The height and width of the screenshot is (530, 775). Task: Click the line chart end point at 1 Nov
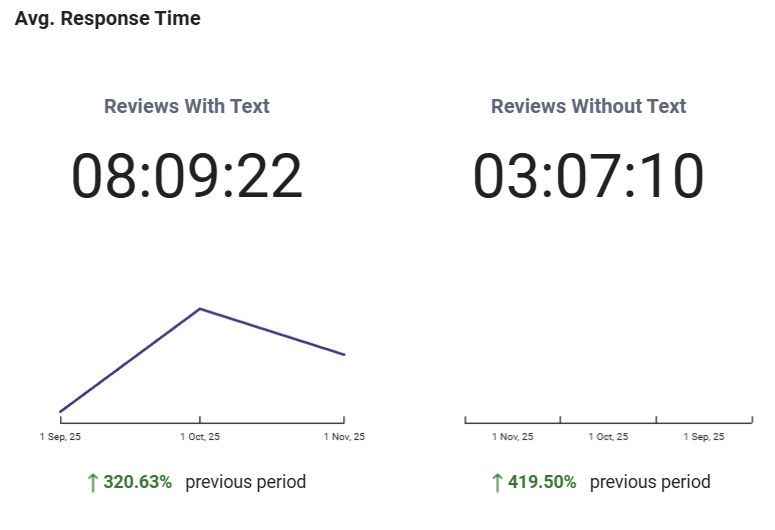click(344, 354)
